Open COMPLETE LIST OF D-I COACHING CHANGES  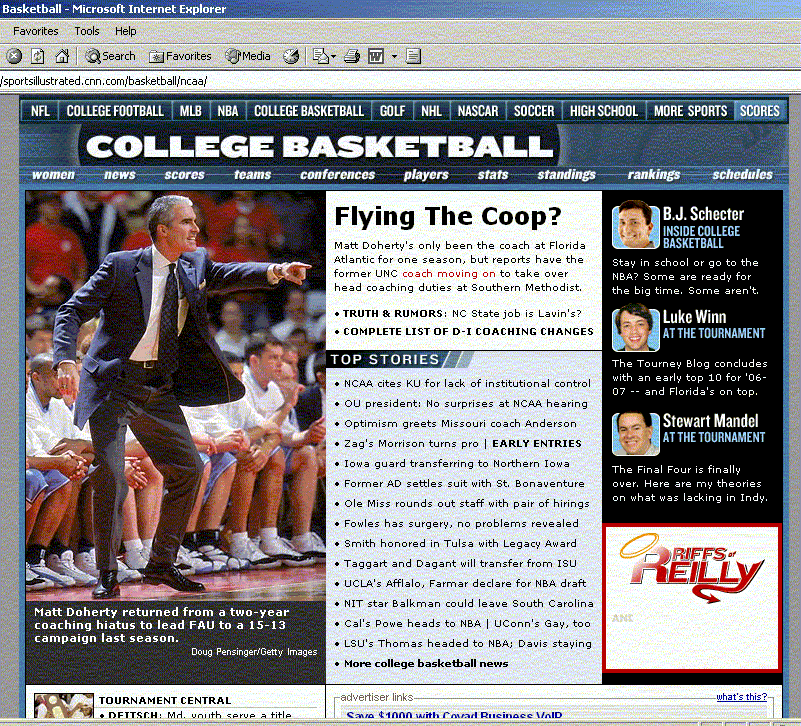468,332
